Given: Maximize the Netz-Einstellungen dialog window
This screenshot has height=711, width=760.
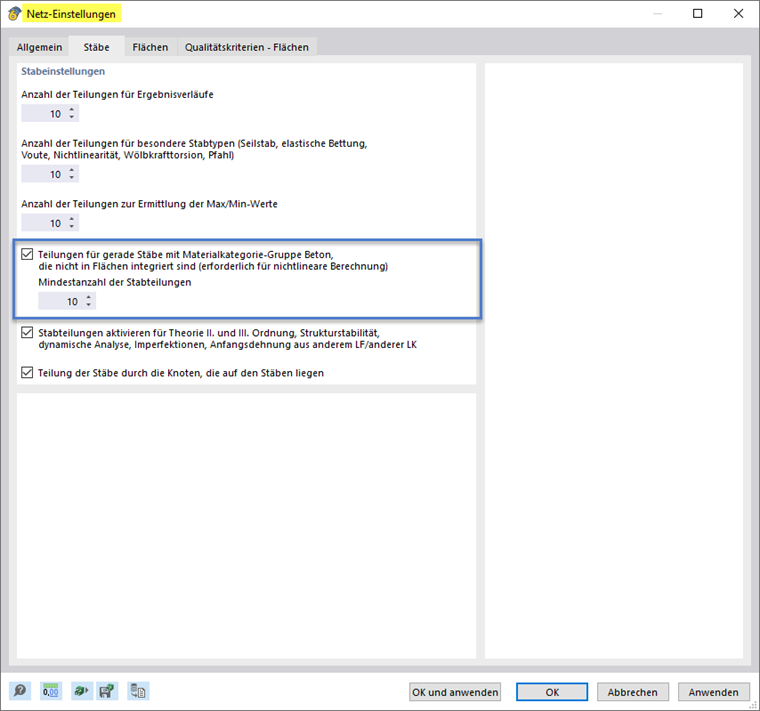Looking at the screenshot, I should [697, 14].
